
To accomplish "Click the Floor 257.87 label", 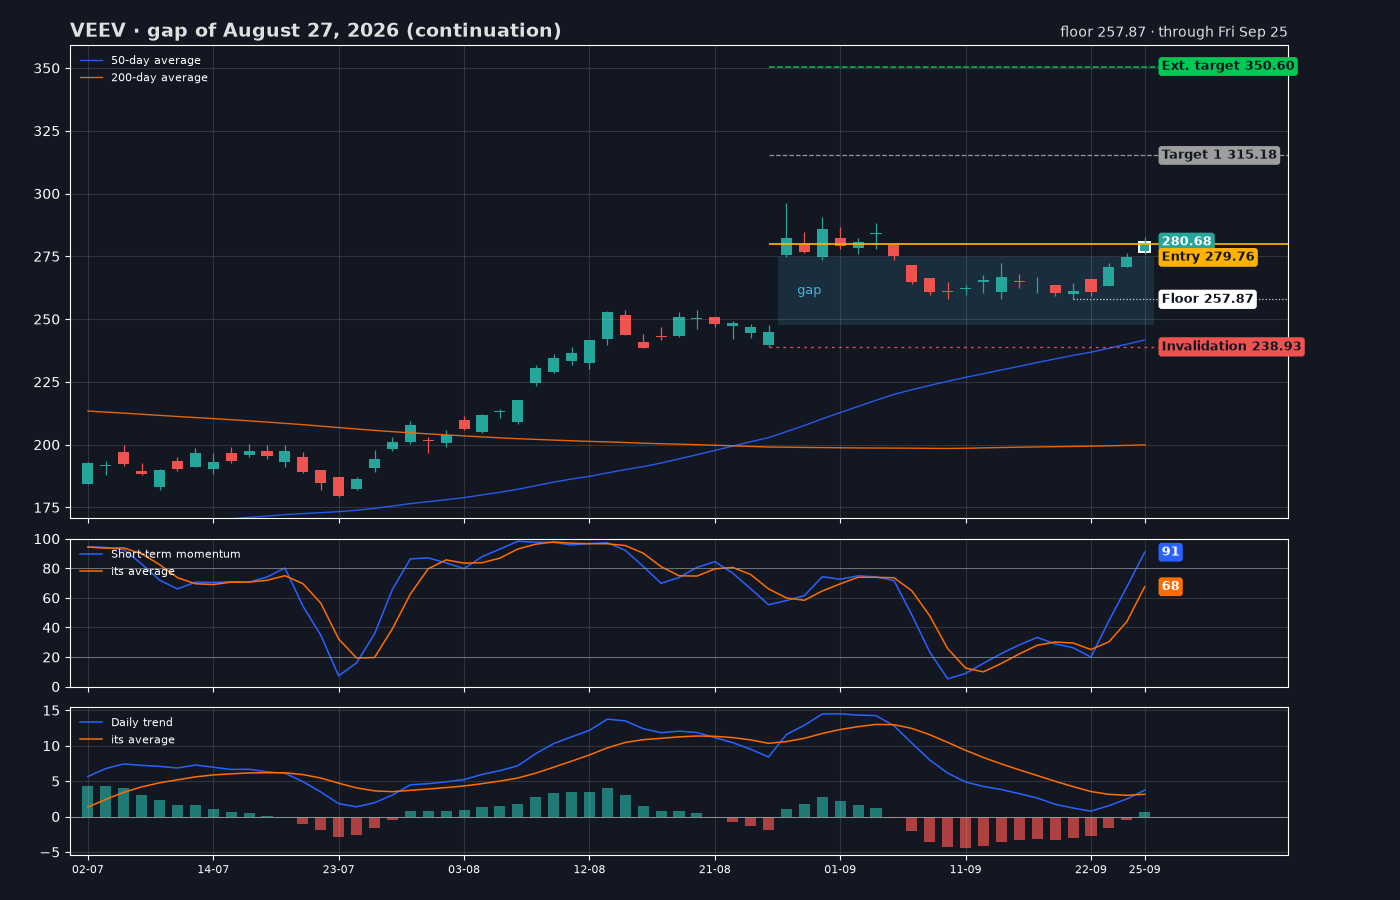I will [1207, 299].
